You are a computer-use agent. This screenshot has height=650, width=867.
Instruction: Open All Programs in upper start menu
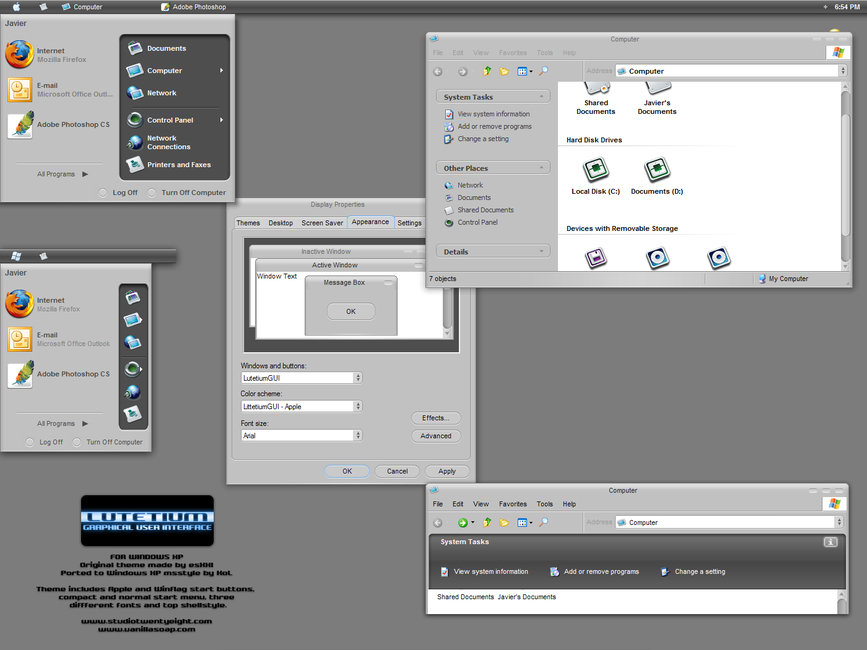point(62,174)
